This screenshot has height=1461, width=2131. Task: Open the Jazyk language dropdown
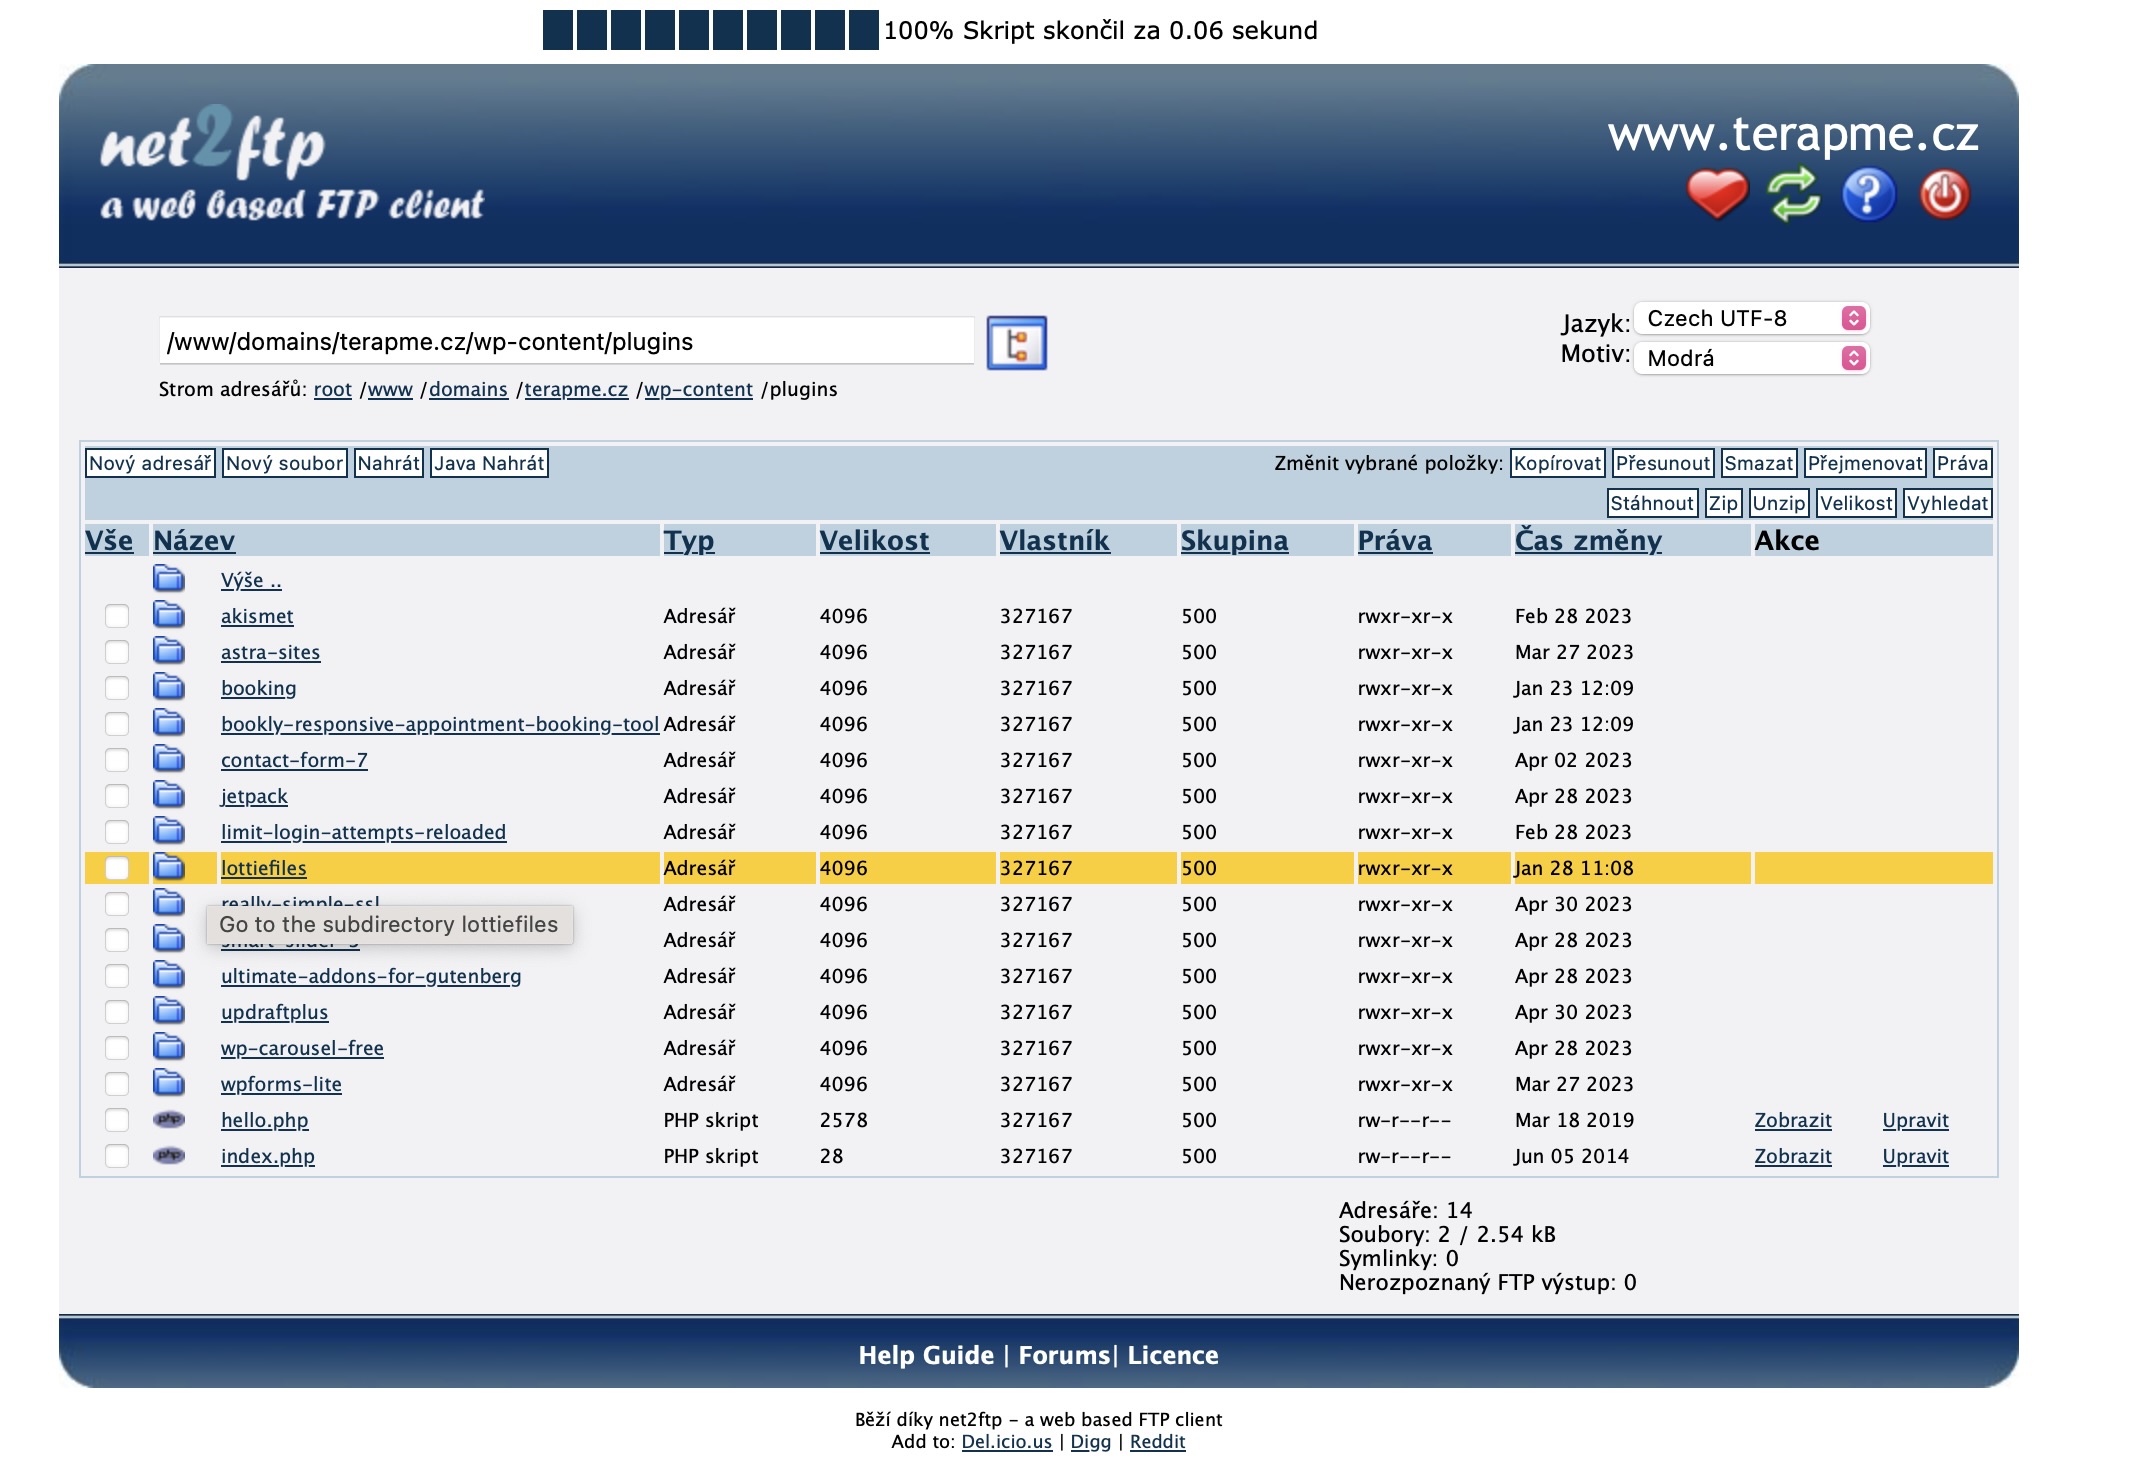point(1751,318)
